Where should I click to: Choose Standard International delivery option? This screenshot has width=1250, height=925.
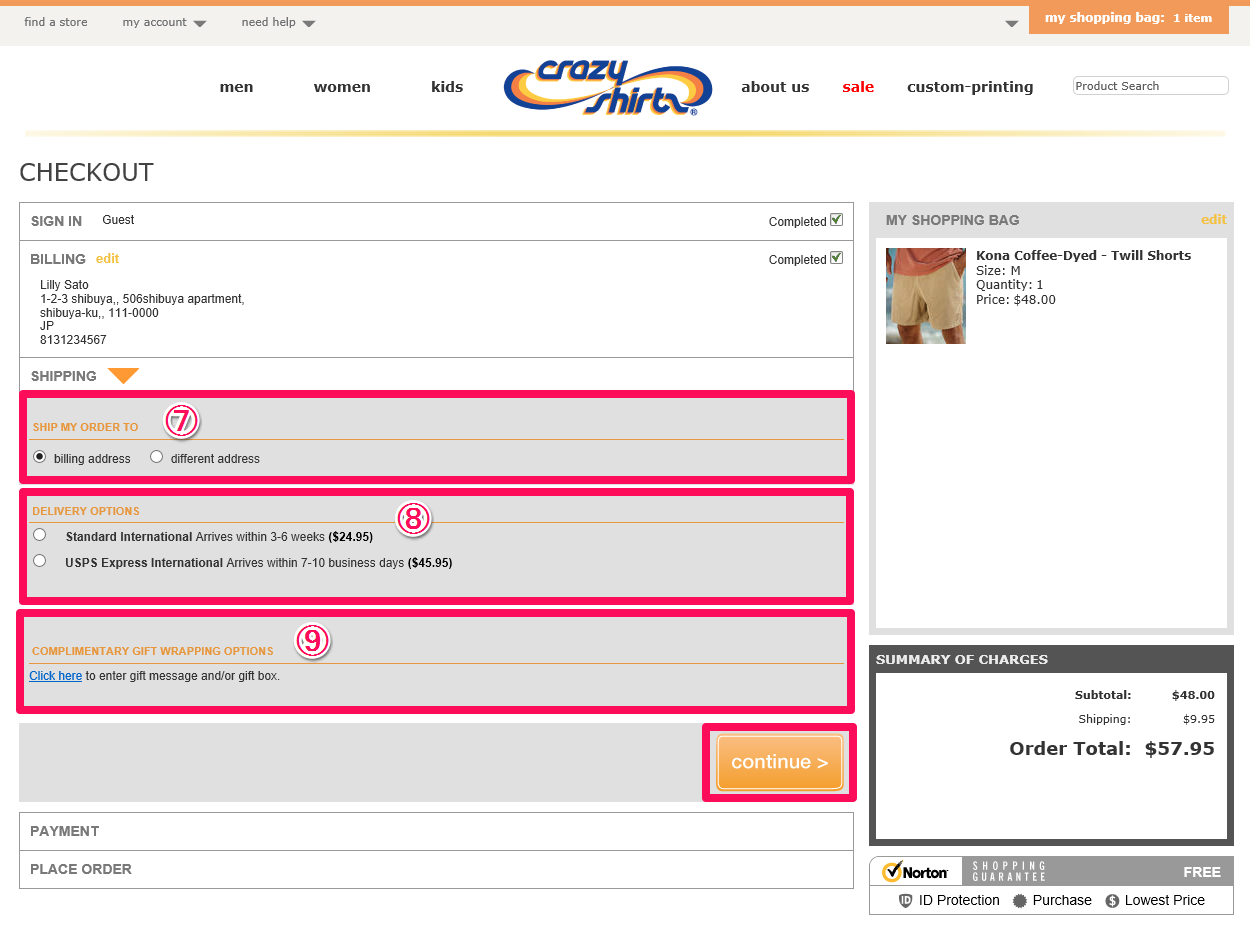click(40, 535)
